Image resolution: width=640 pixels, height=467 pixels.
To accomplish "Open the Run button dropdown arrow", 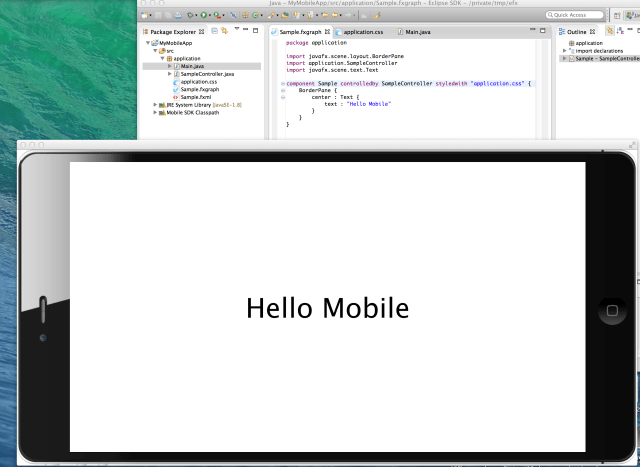I will 210,16.
